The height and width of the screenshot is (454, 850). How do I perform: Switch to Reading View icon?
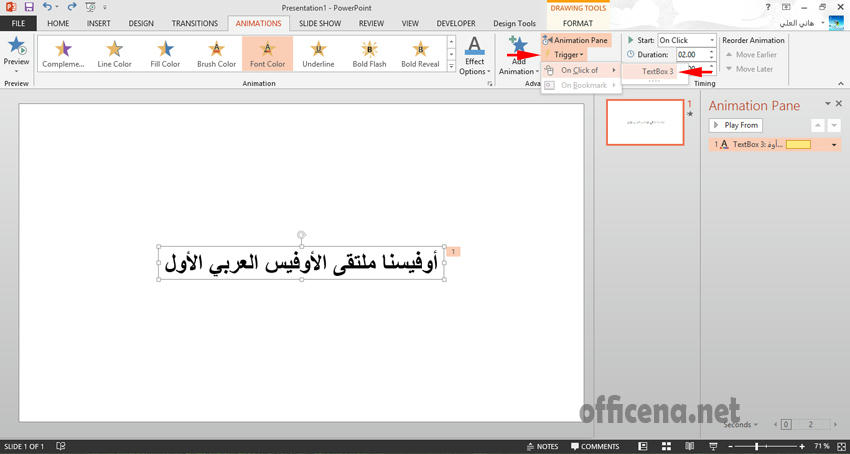pyautogui.click(x=690, y=446)
